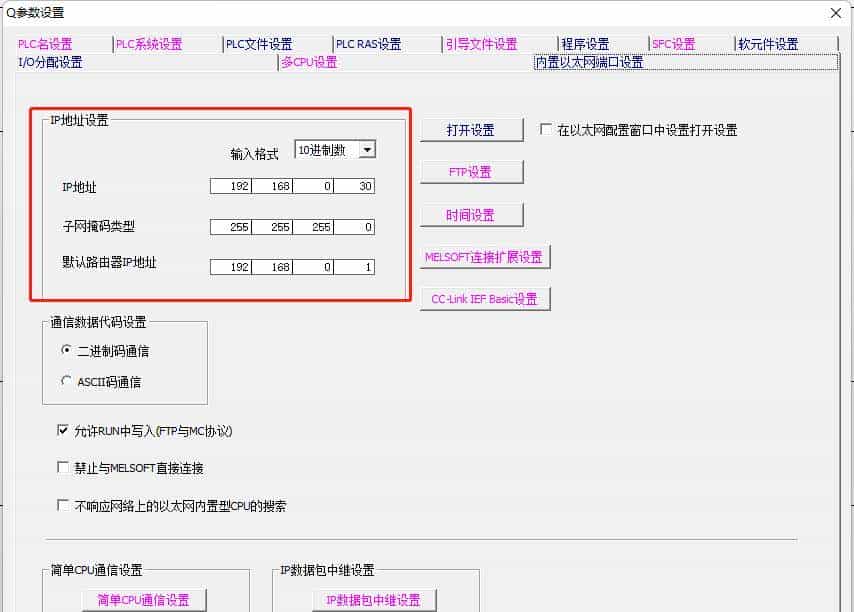
Task: Select the 引导文件设置 tab
Action: click(482, 44)
